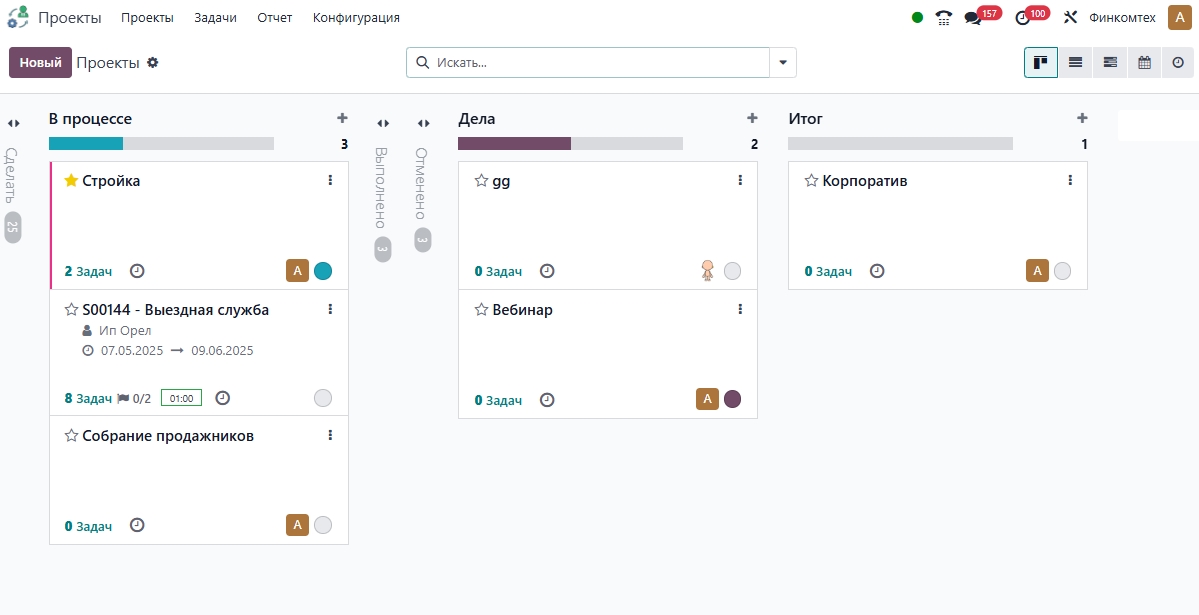Open the 8 Задач link

click(88, 398)
